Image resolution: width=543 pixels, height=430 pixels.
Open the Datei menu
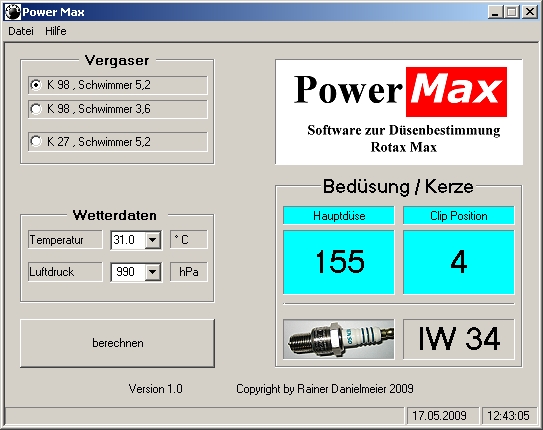click(21, 31)
